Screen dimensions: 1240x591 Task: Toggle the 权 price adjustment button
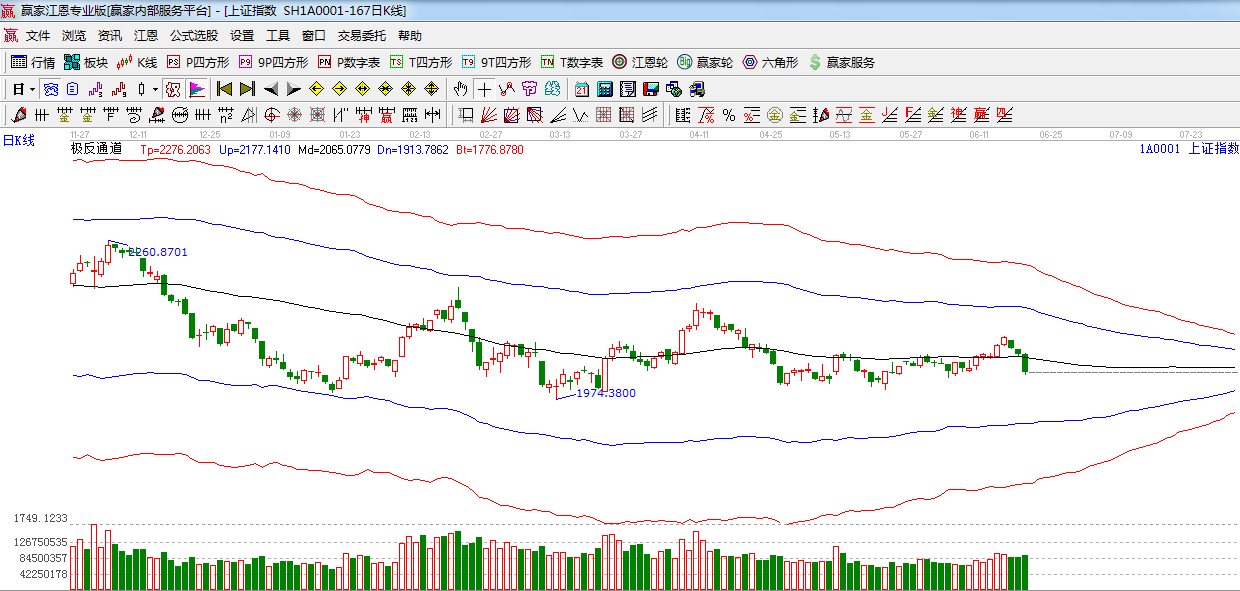(173, 89)
